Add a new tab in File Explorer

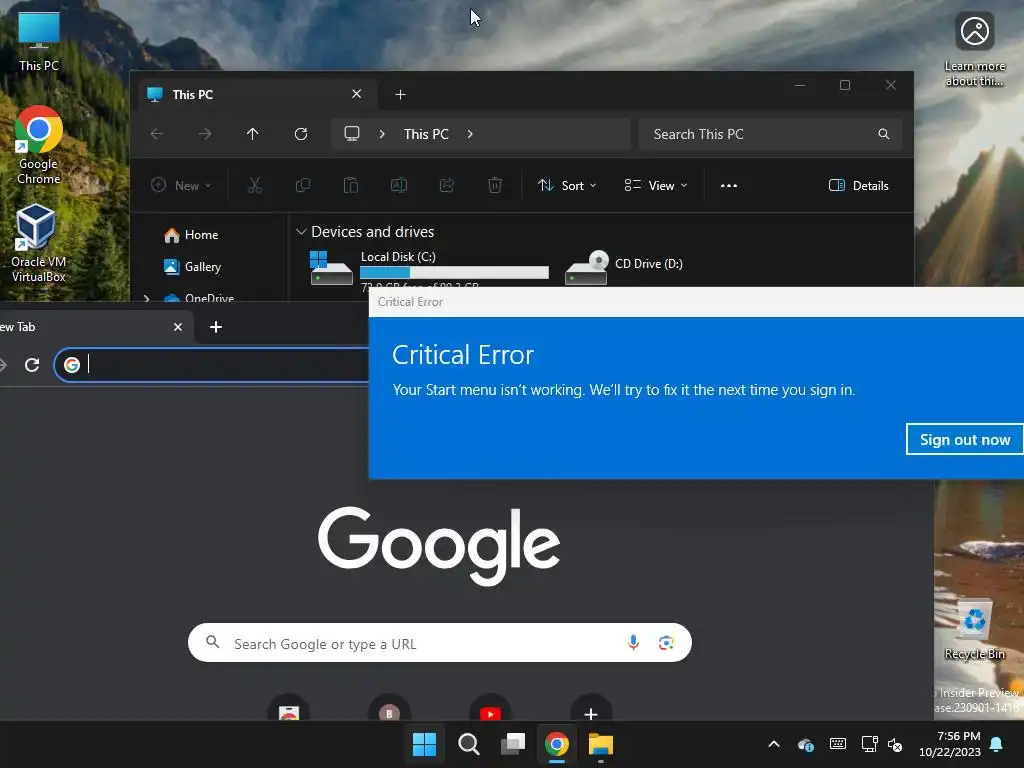[x=400, y=95]
